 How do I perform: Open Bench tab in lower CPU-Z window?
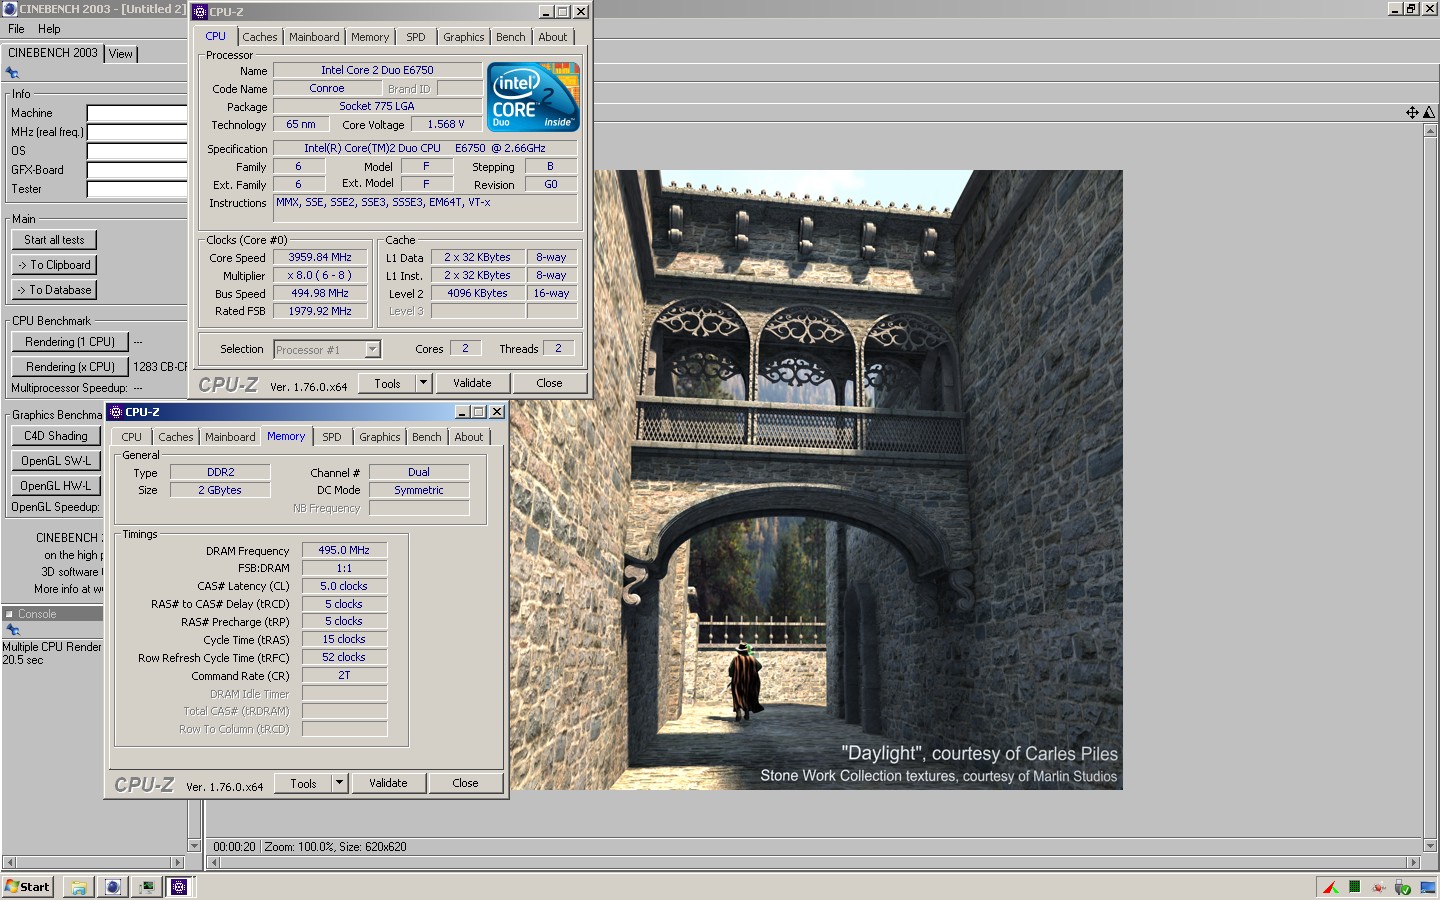(x=427, y=437)
